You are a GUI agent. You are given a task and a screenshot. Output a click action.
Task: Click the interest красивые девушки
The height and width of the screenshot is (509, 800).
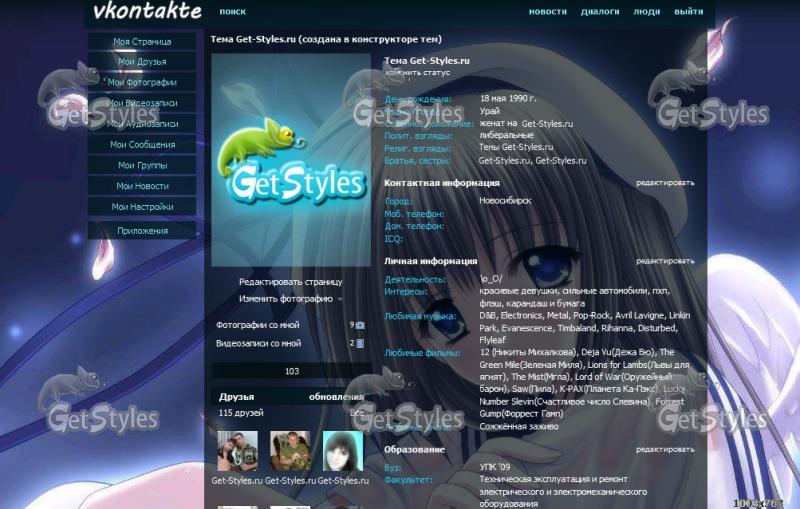coord(519,291)
